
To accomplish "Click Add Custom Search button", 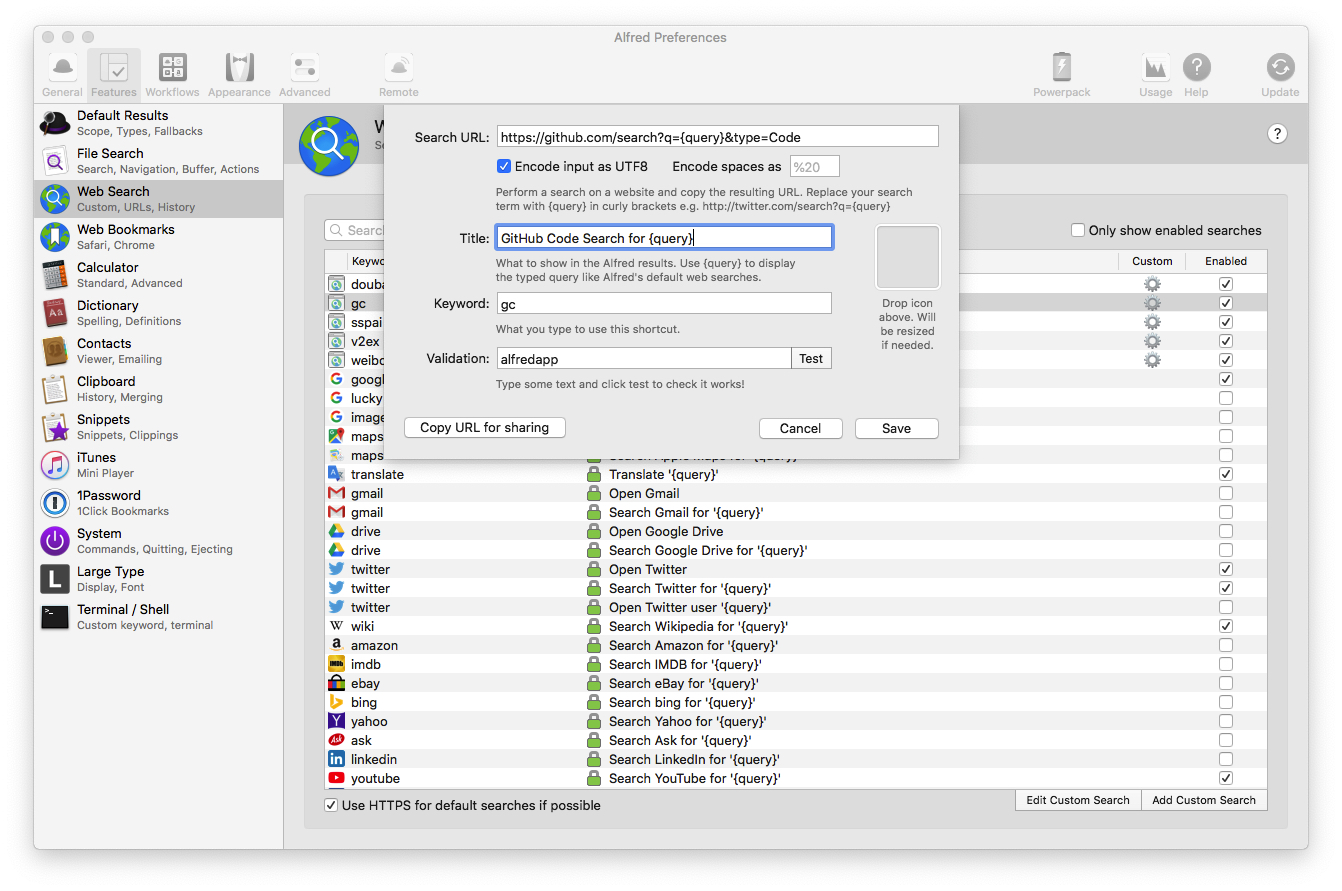I will tap(1203, 800).
